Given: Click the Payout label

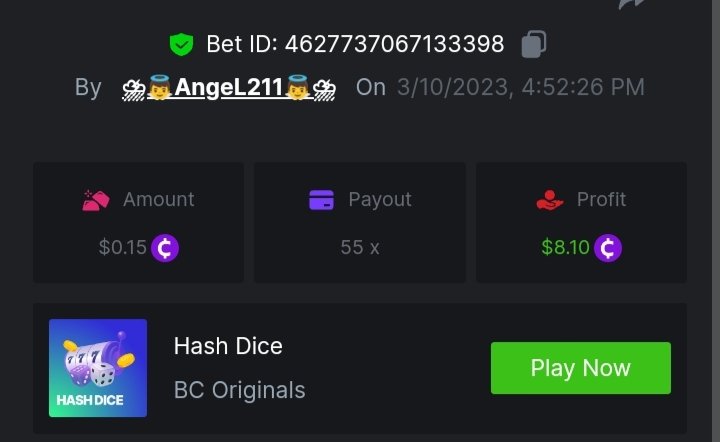Looking at the screenshot, I should click(x=379, y=200).
